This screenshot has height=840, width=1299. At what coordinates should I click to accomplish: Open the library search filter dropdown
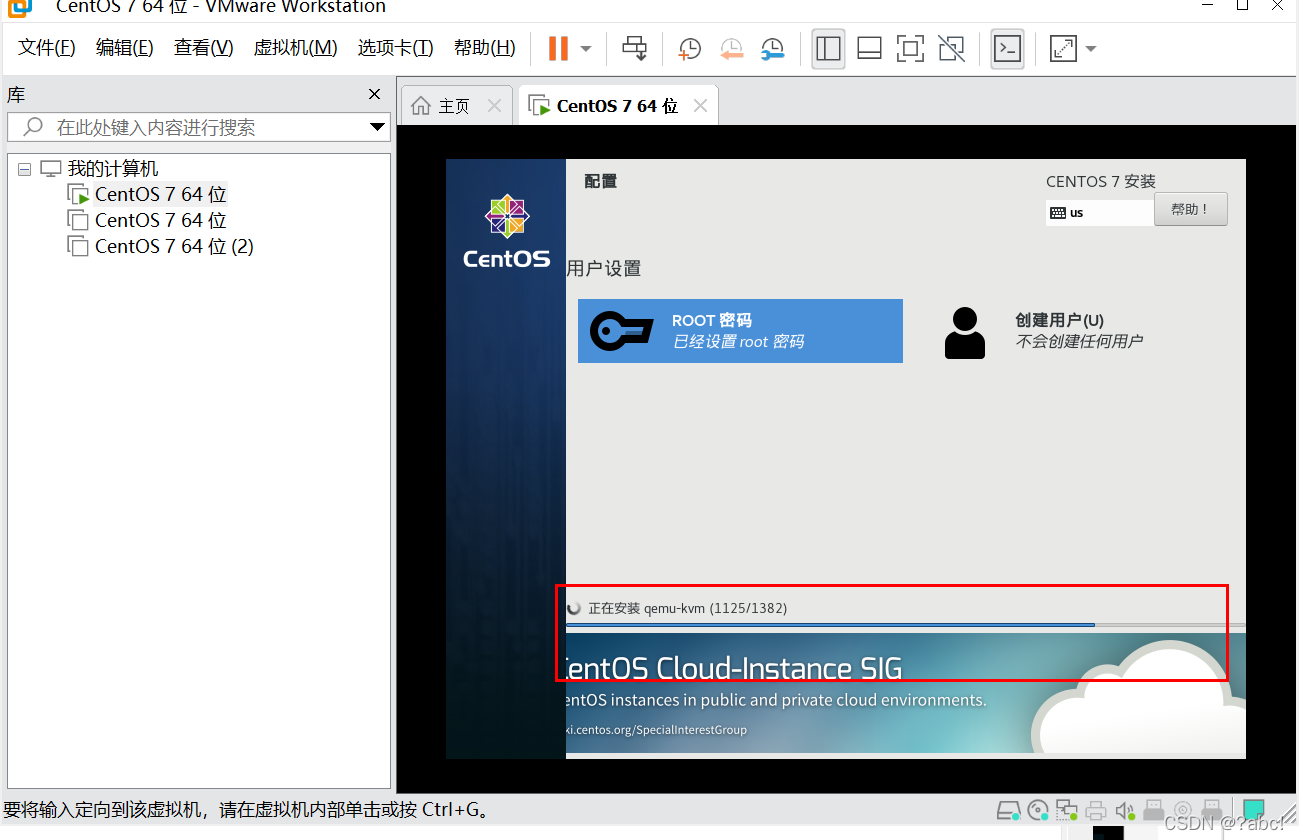click(377, 127)
